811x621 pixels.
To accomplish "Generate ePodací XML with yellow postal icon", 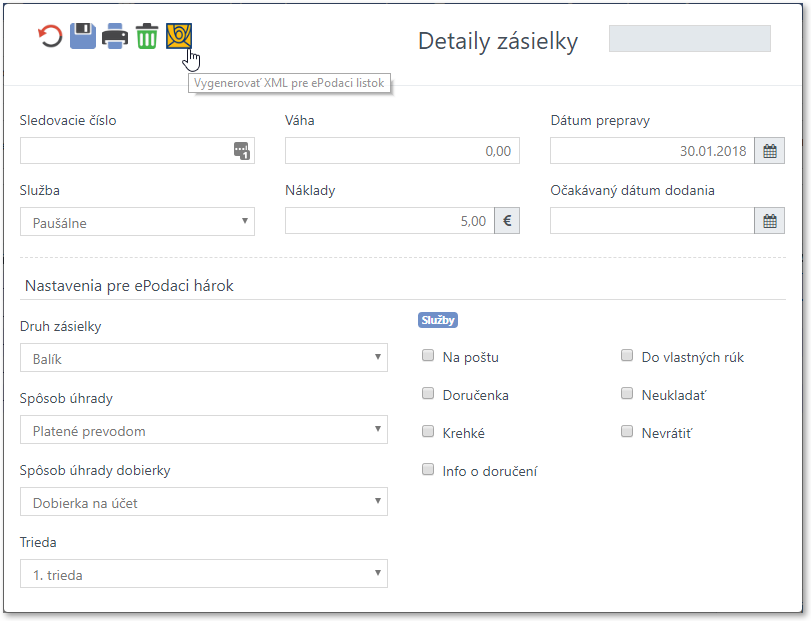I will (179, 36).
